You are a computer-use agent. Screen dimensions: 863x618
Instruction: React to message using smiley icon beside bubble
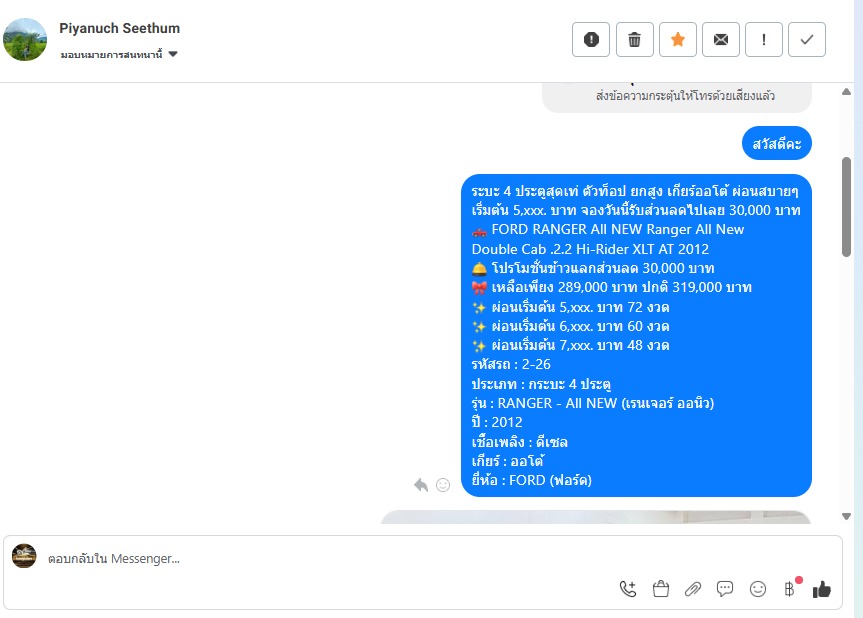pyautogui.click(x=443, y=485)
